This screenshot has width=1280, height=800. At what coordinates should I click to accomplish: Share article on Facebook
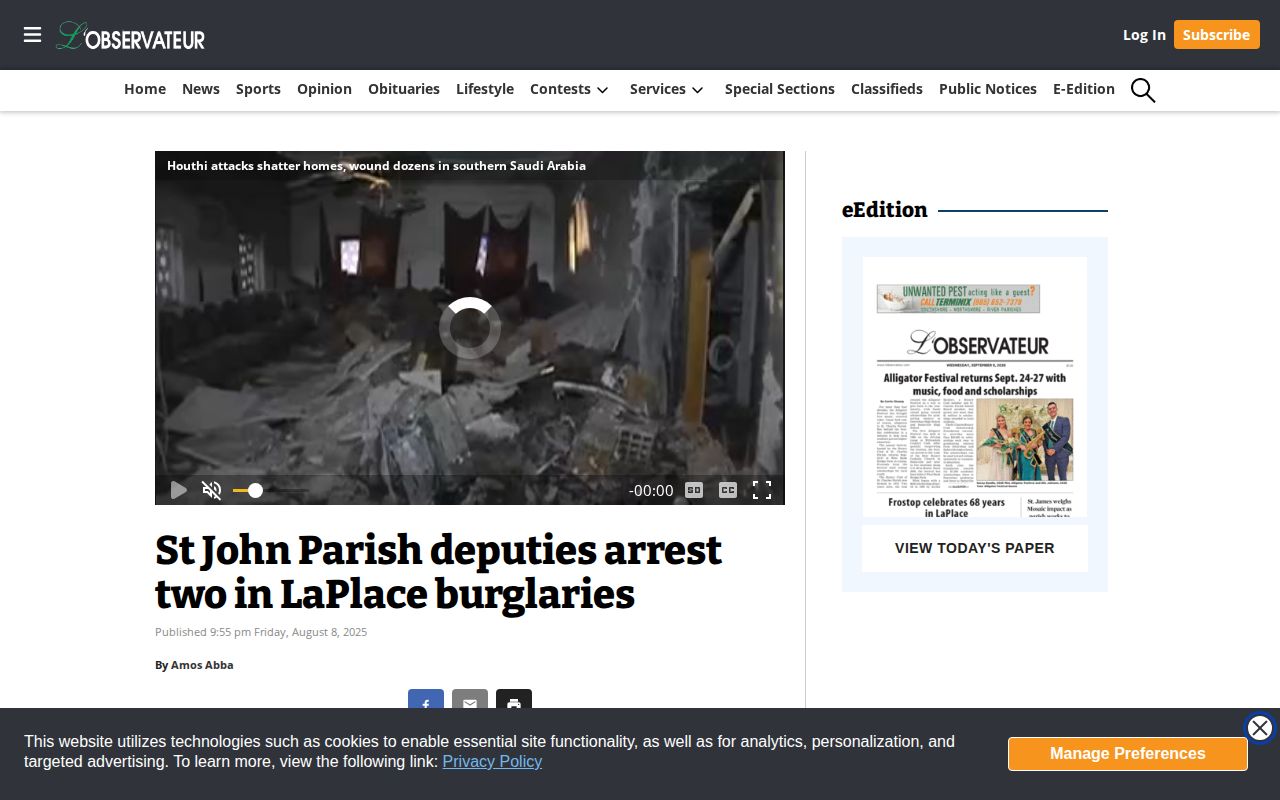point(426,700)
